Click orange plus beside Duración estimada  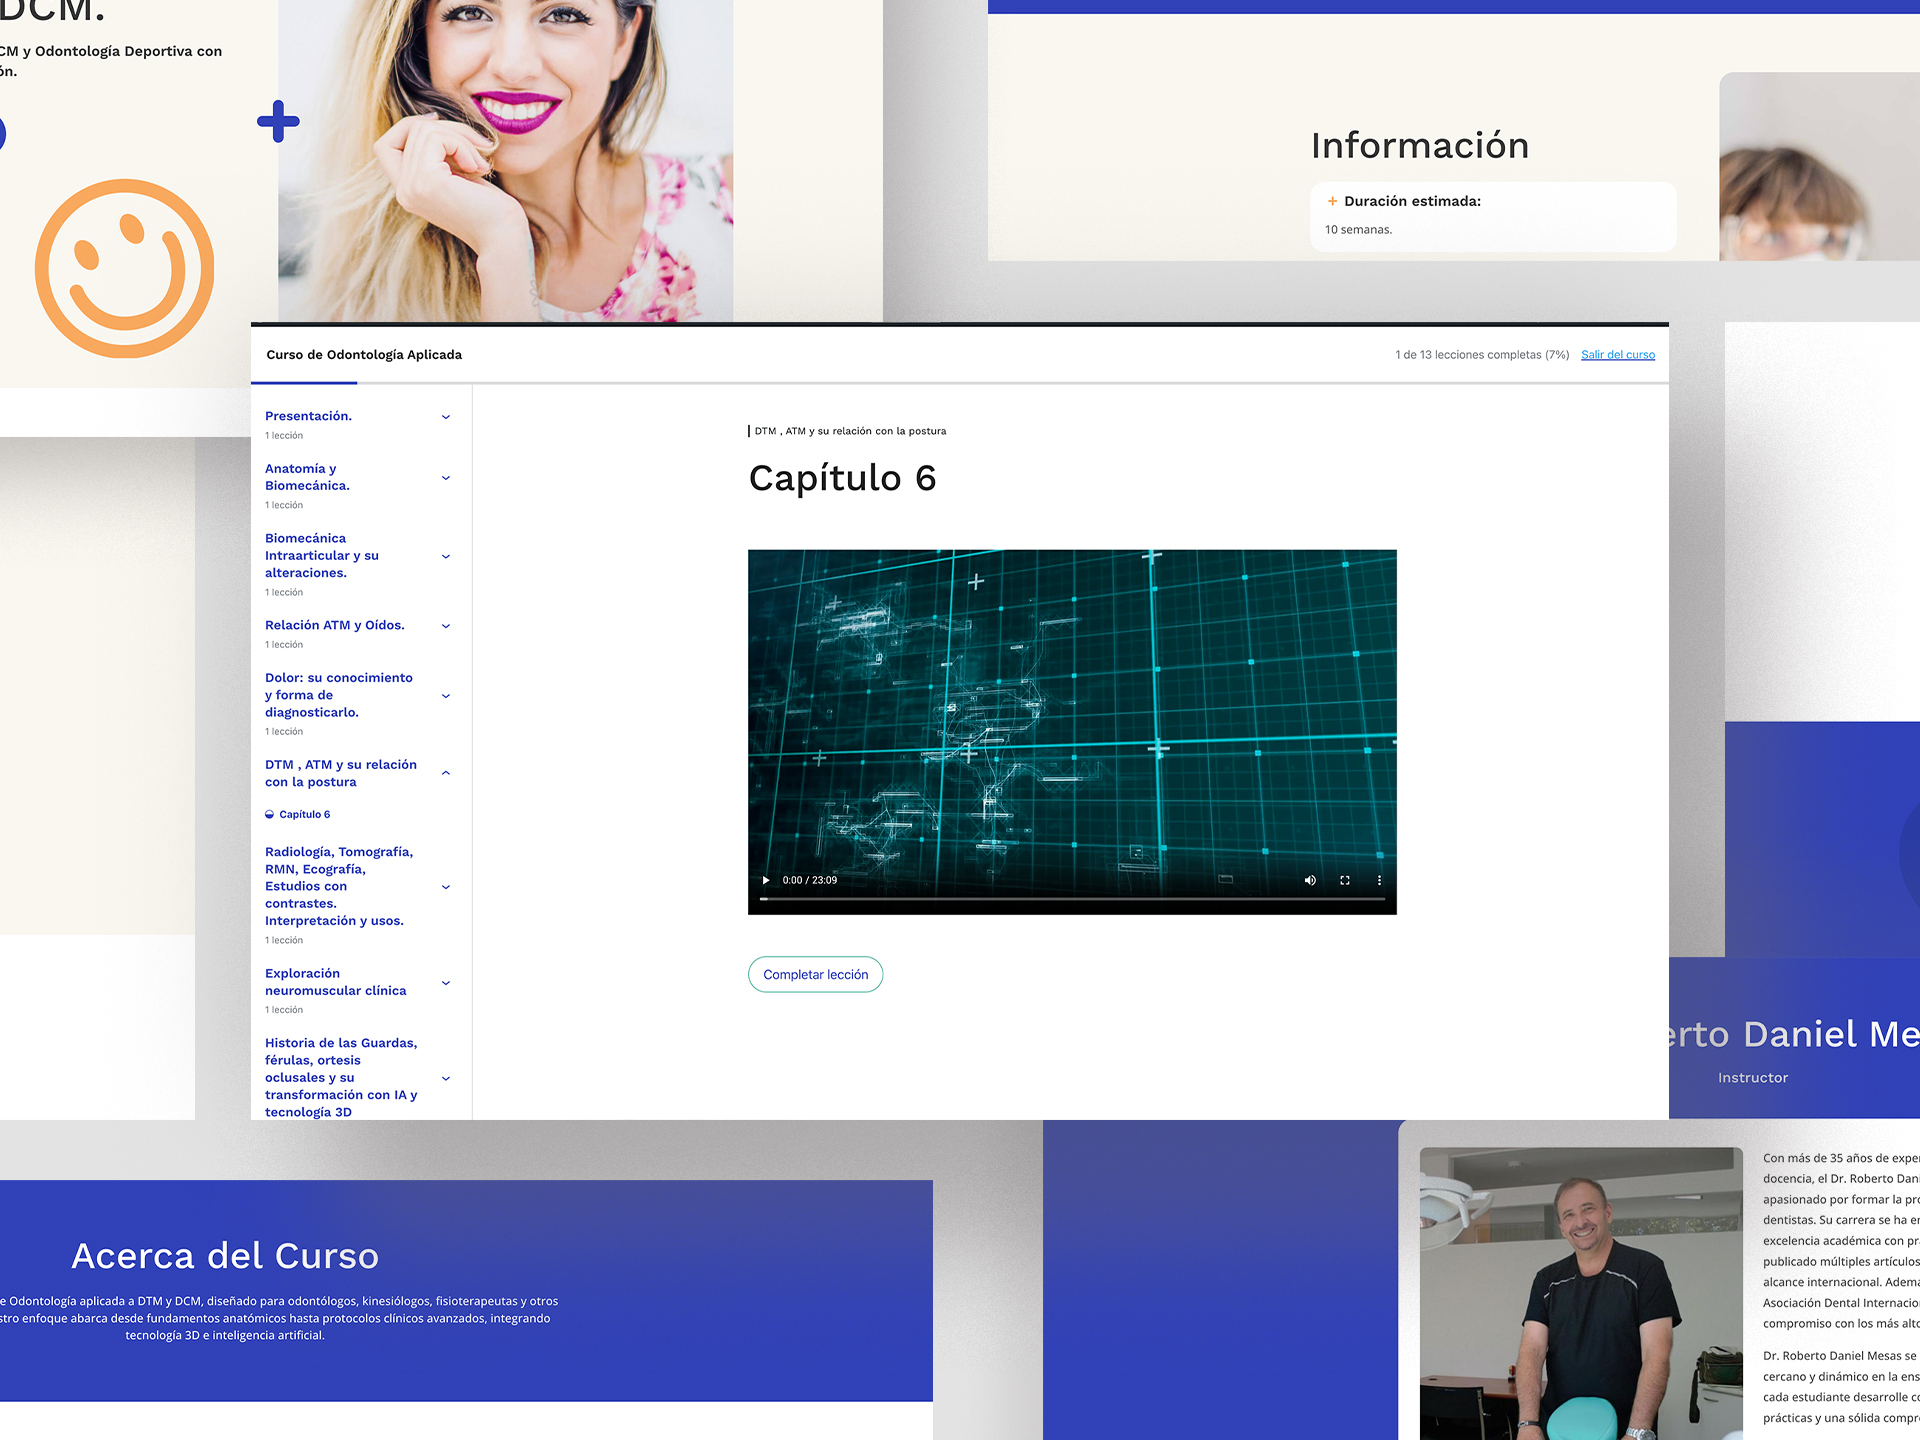(x=1332, y=201)
